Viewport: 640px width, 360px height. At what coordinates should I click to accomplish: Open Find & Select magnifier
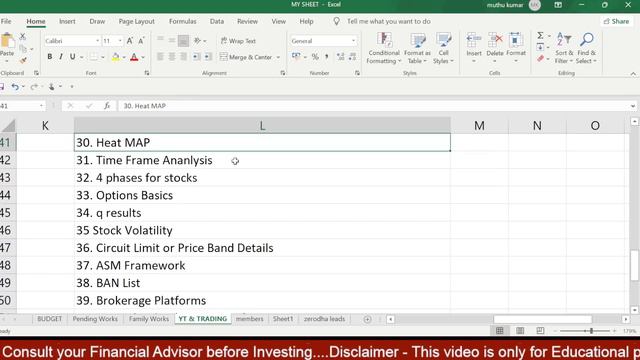pos(587,48)
